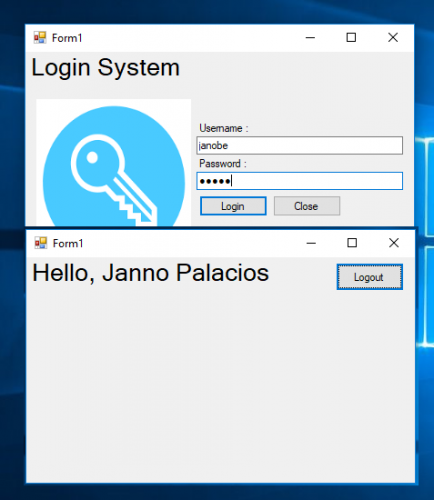Minimize the Hello Janno Palacios window

point(311,243)
